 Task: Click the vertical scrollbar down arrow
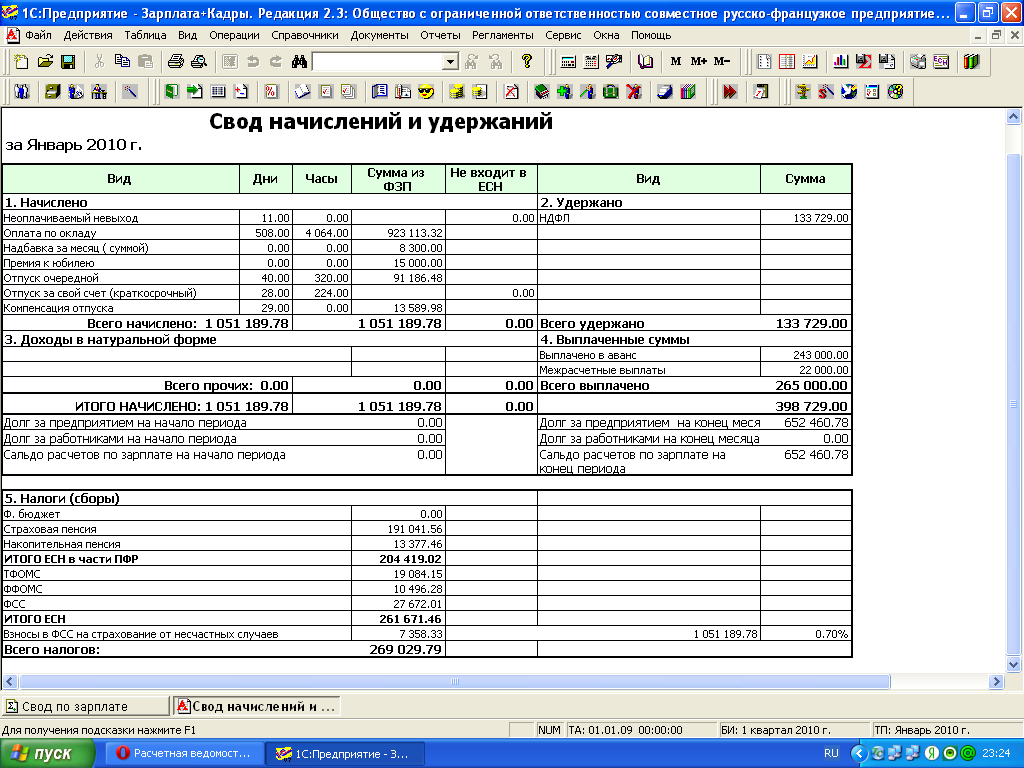click(x=1013, y=665)
